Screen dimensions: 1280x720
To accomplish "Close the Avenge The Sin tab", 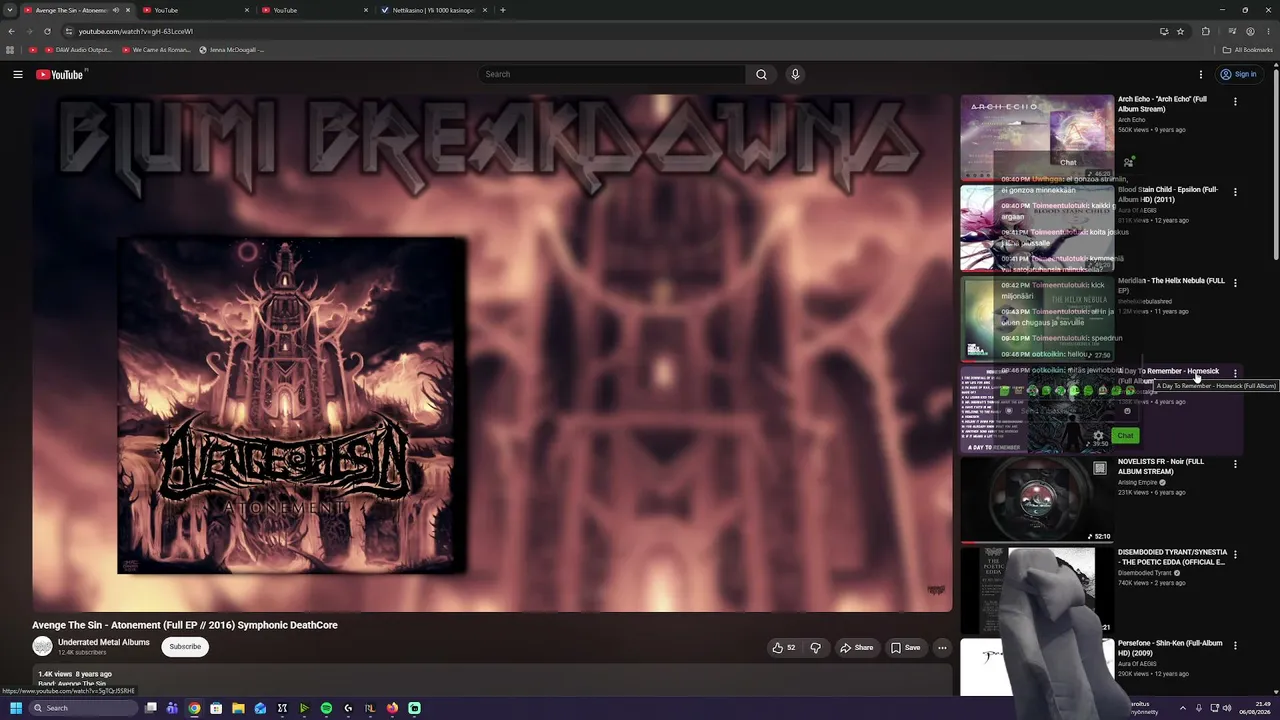I will point(128,10).
